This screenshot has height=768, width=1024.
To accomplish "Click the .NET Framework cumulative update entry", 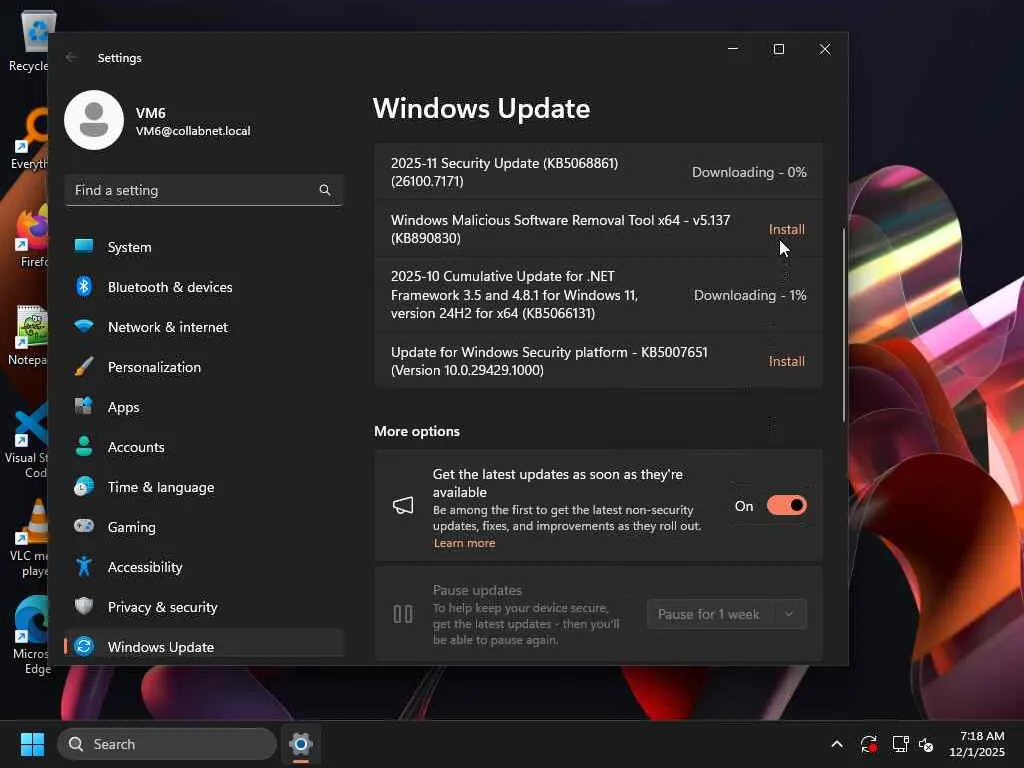I will tap(598, 295).
